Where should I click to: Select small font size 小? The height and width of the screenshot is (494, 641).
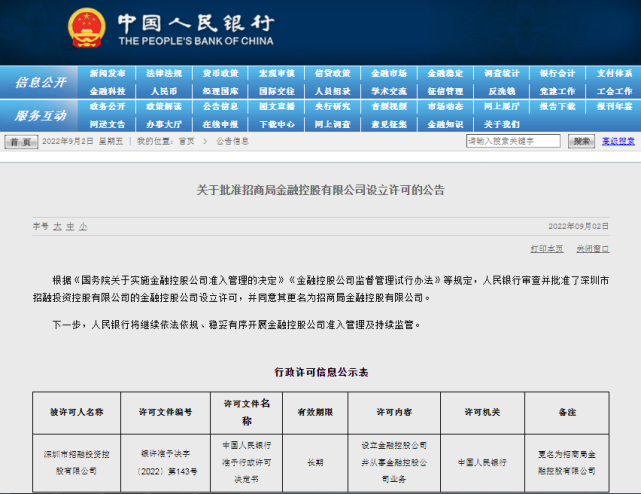[x=83, y=227]
